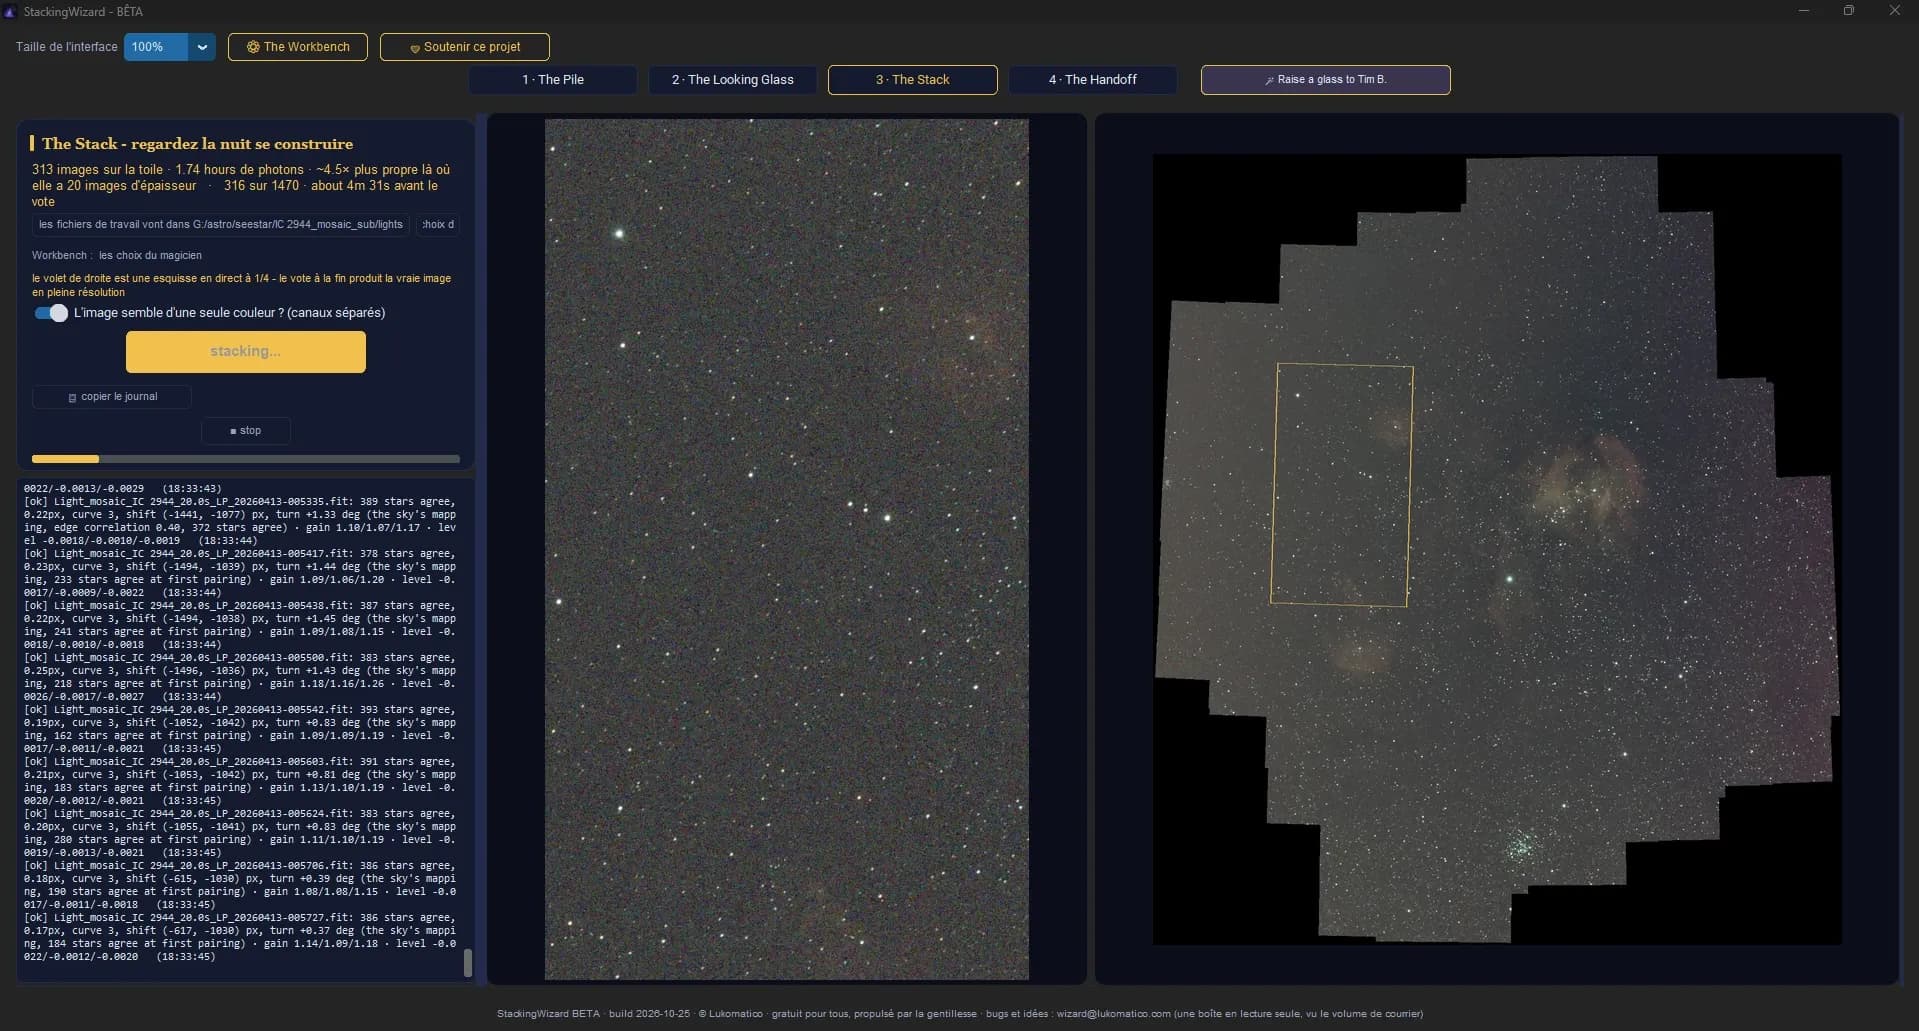Copy the log with copier le journal
Viewport: 1919px width, 1031px height.
[112, 397]
